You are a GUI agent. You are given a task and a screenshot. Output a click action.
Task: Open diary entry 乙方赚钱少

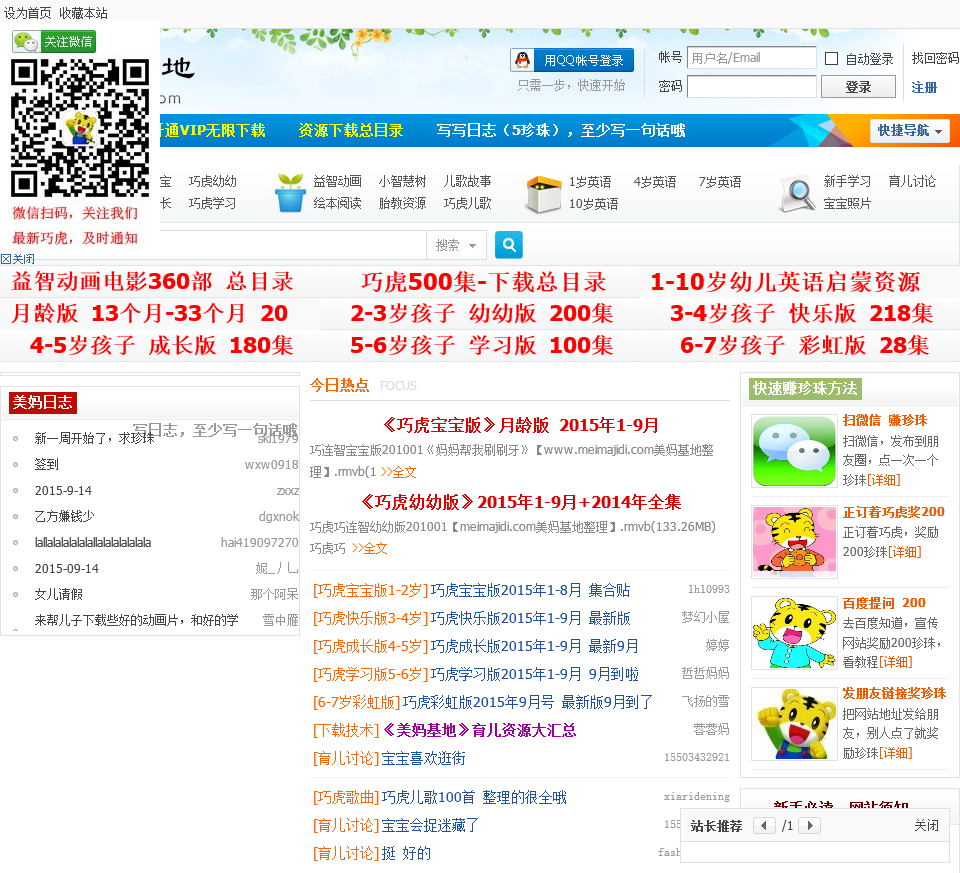(x=64, y=516)
